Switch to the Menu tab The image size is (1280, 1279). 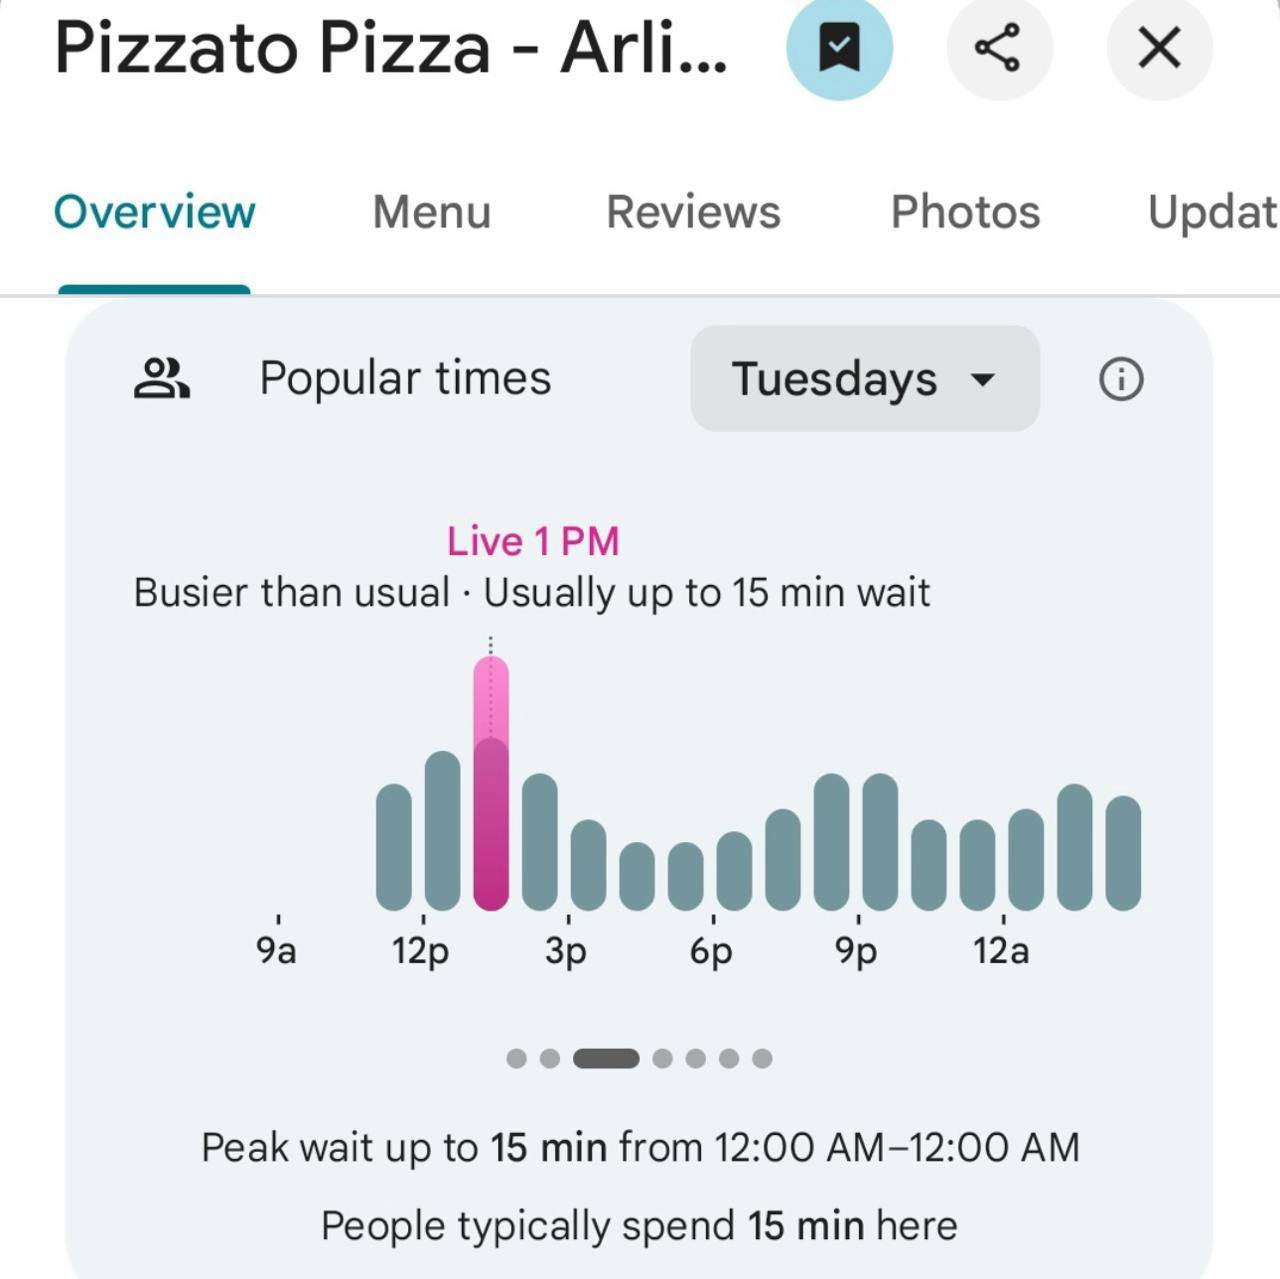coord(431,212)
